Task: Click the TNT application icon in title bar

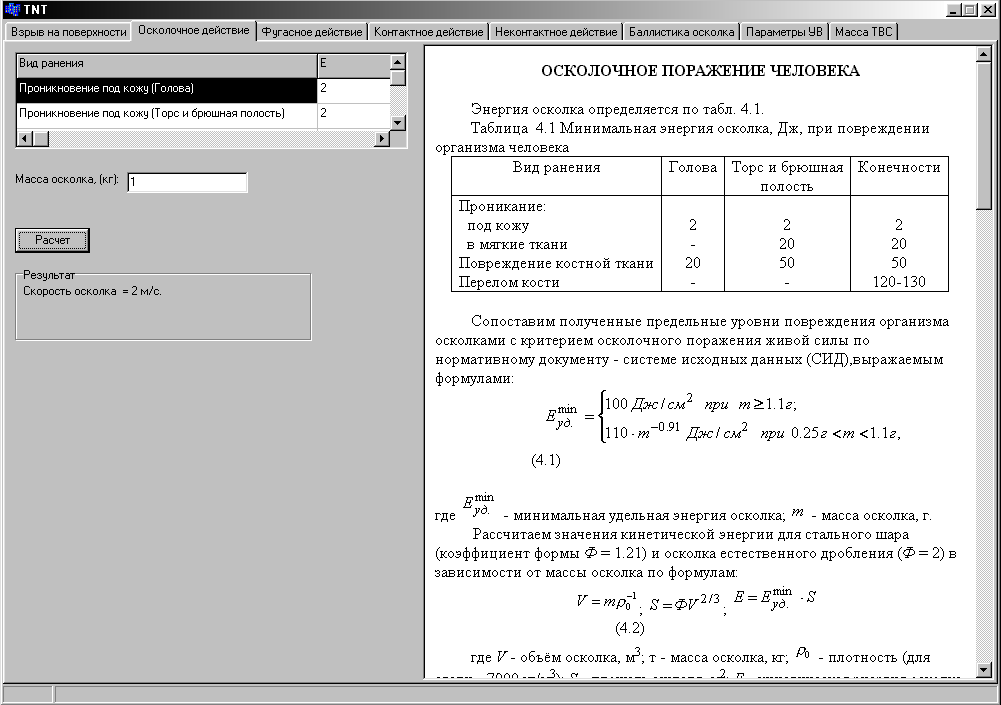Action: [x=11, y=10]
